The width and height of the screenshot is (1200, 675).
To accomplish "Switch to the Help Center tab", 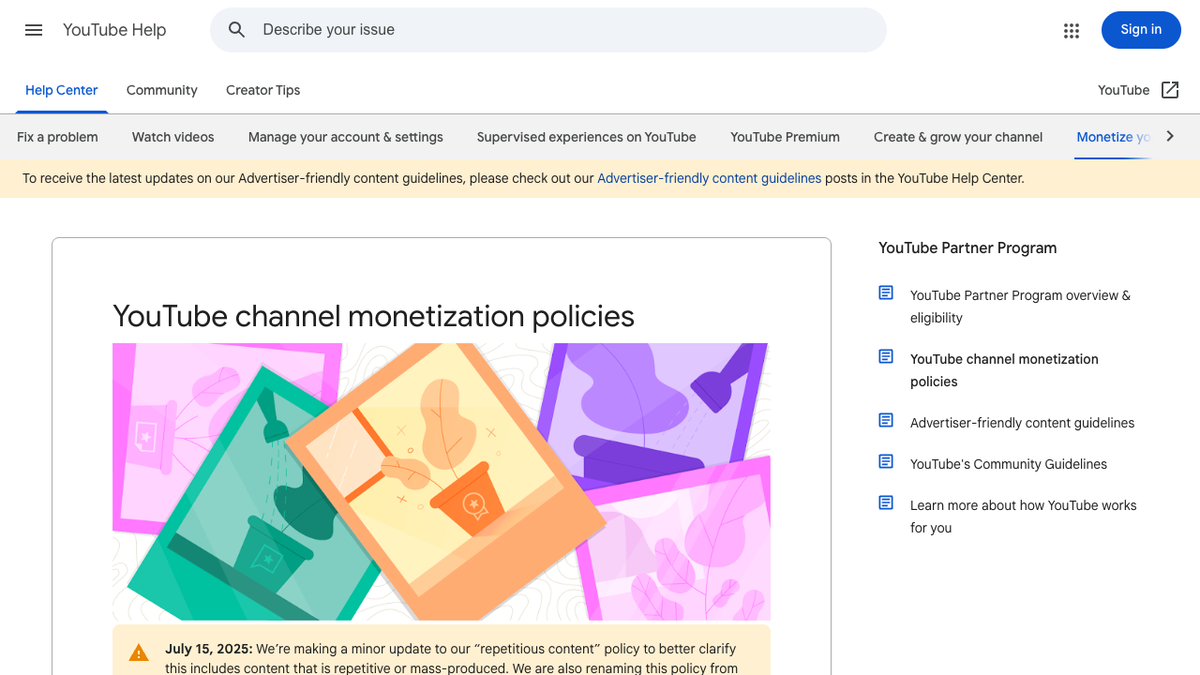I will coord(61,90).
